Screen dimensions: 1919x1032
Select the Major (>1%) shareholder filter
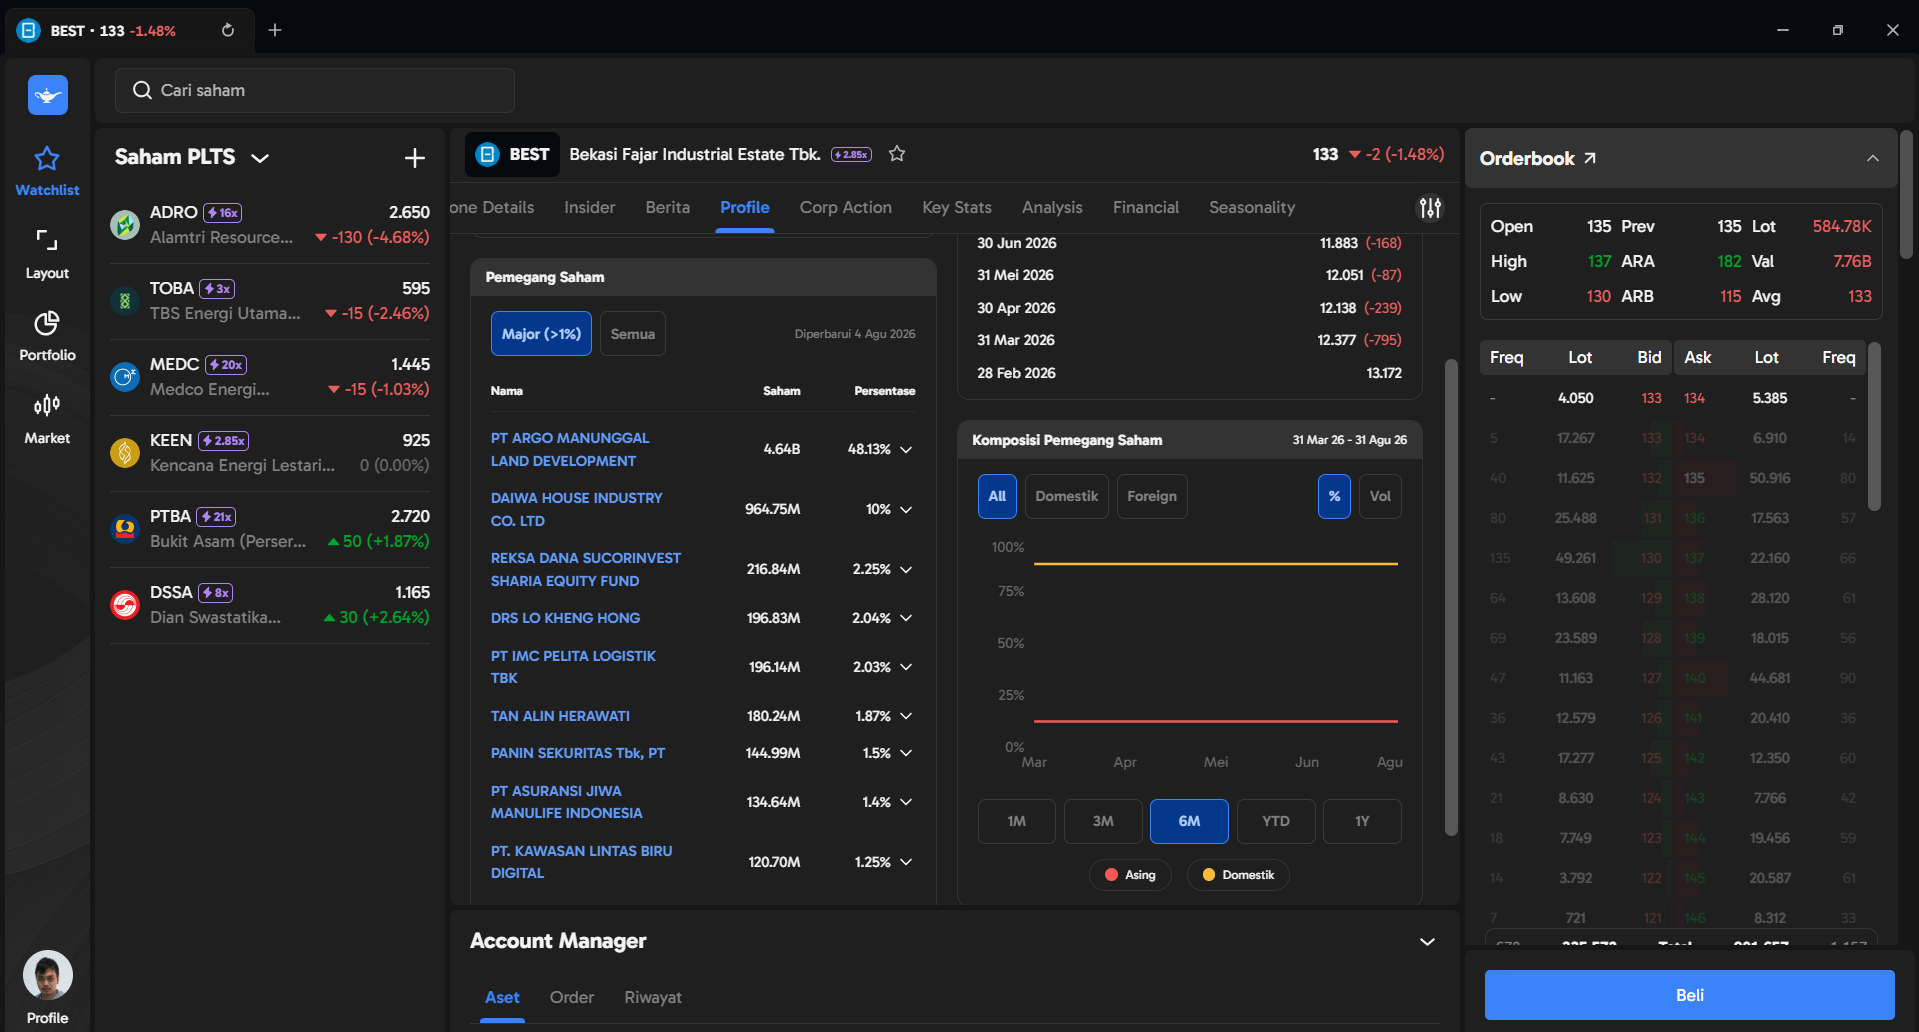point(541,334)
